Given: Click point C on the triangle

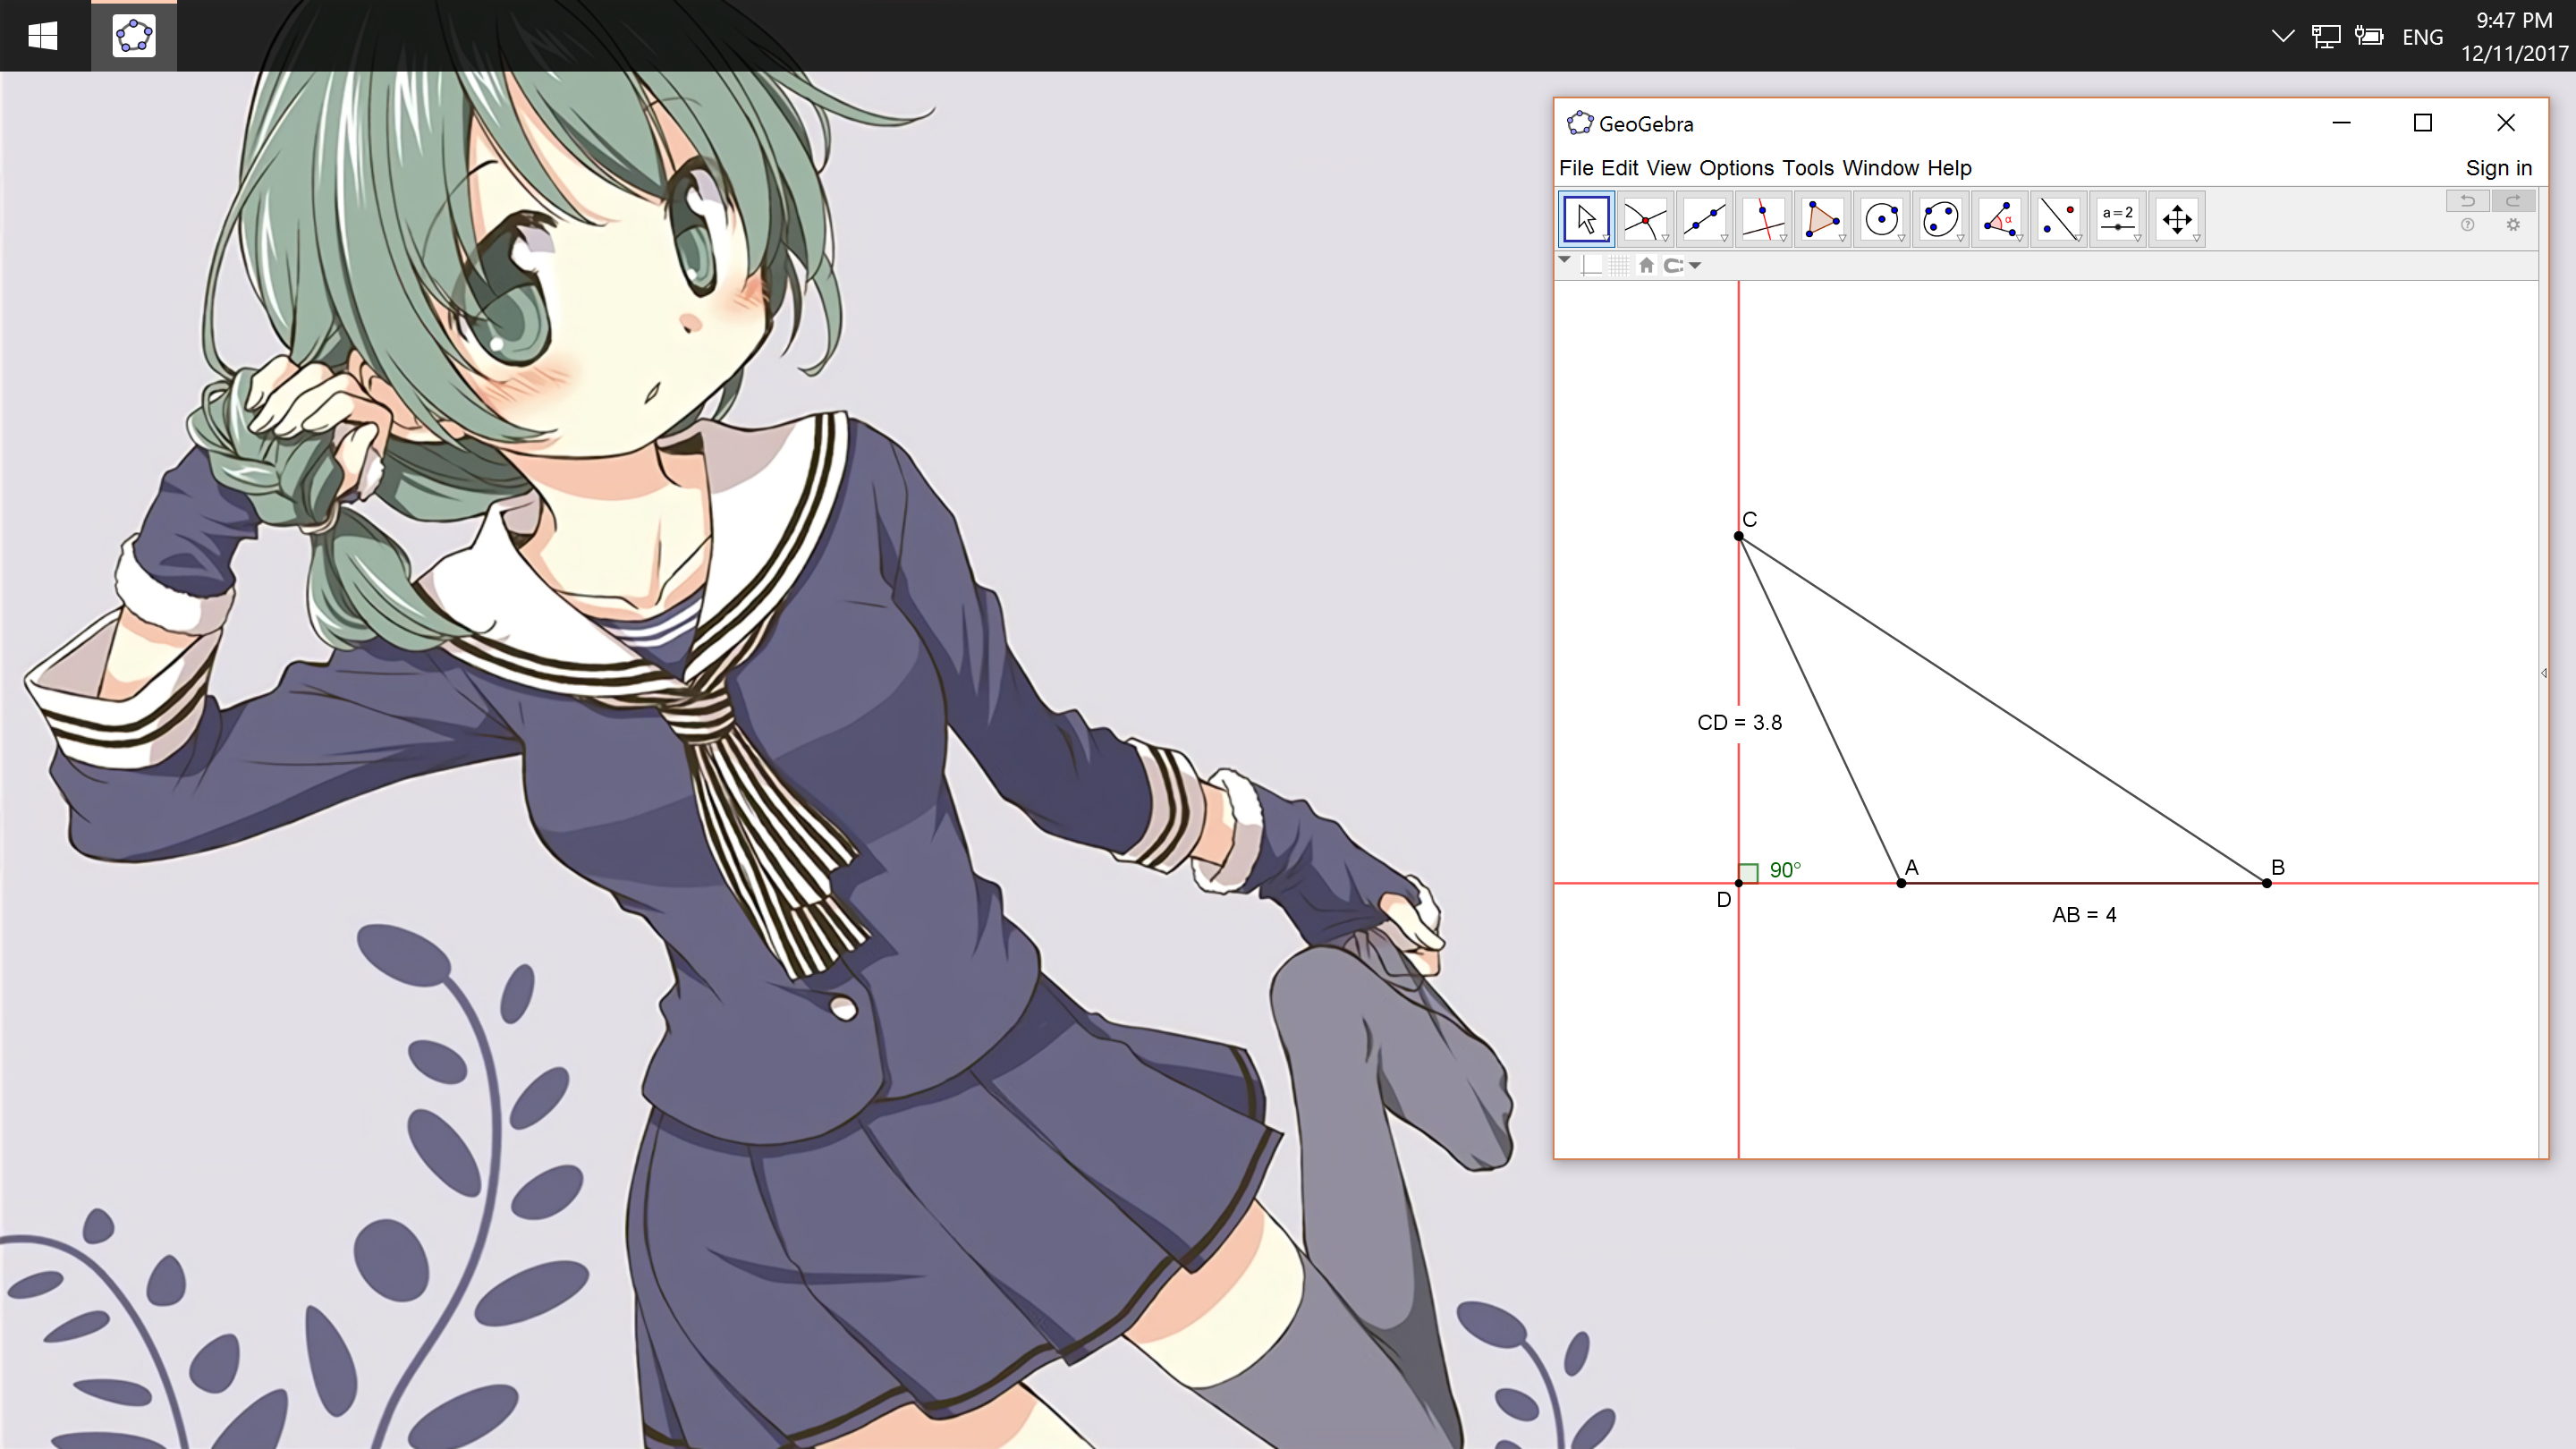Looking at the screenshot, I should coord(1739,537).
